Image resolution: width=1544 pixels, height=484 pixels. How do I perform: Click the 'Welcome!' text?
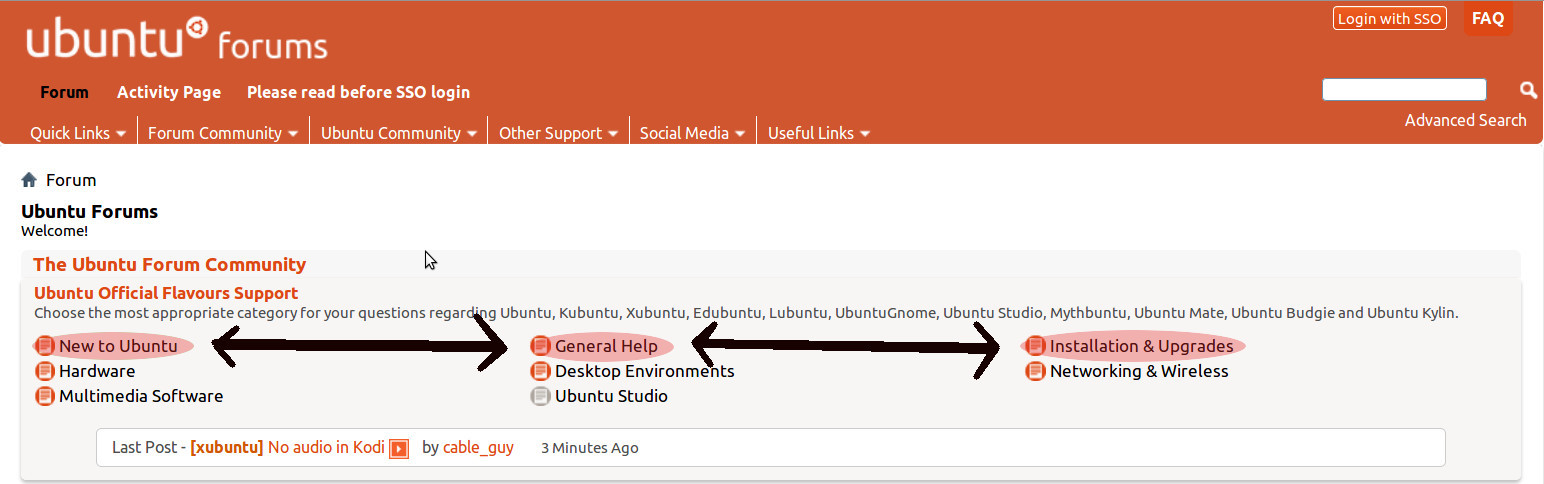[55, 231]
